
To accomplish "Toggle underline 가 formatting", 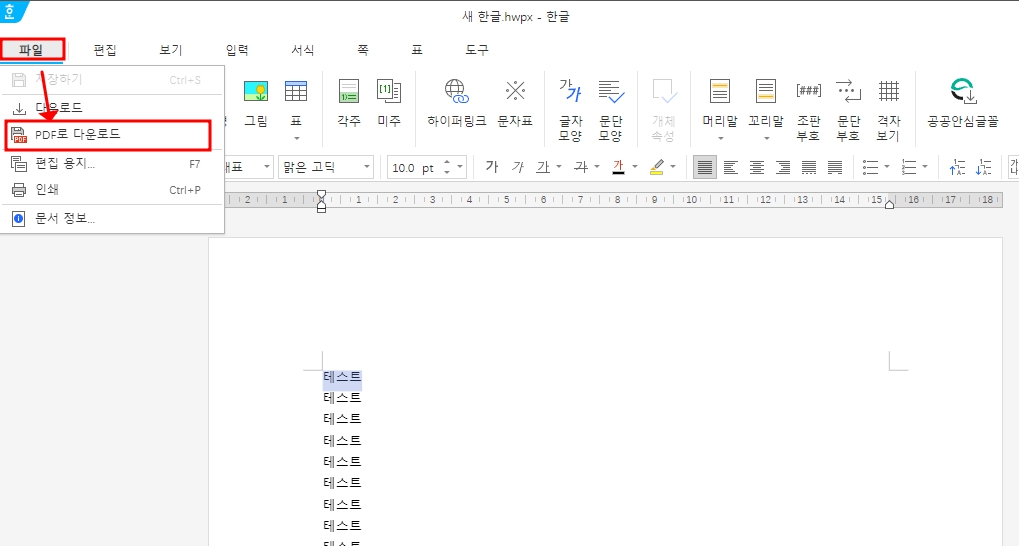I will click(543, 167).
